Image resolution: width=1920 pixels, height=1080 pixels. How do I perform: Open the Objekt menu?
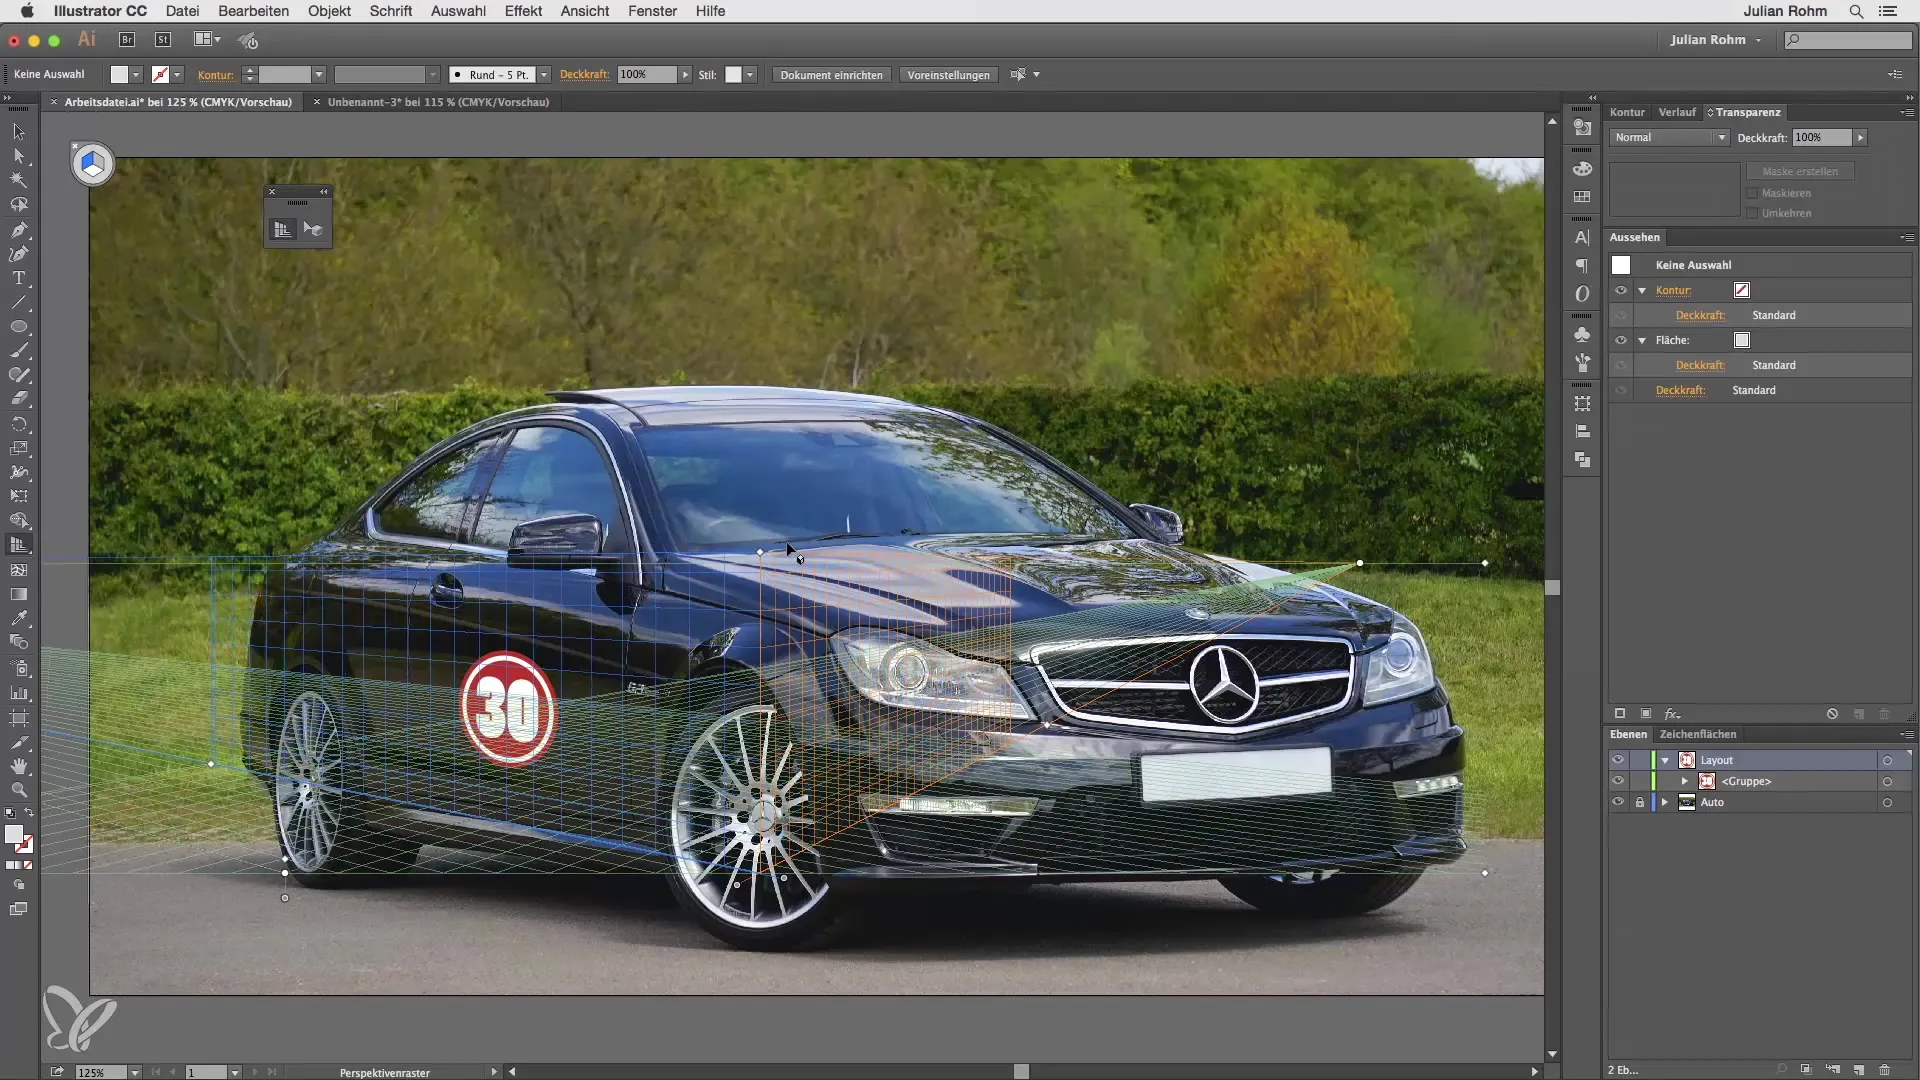tap(329, 11)
